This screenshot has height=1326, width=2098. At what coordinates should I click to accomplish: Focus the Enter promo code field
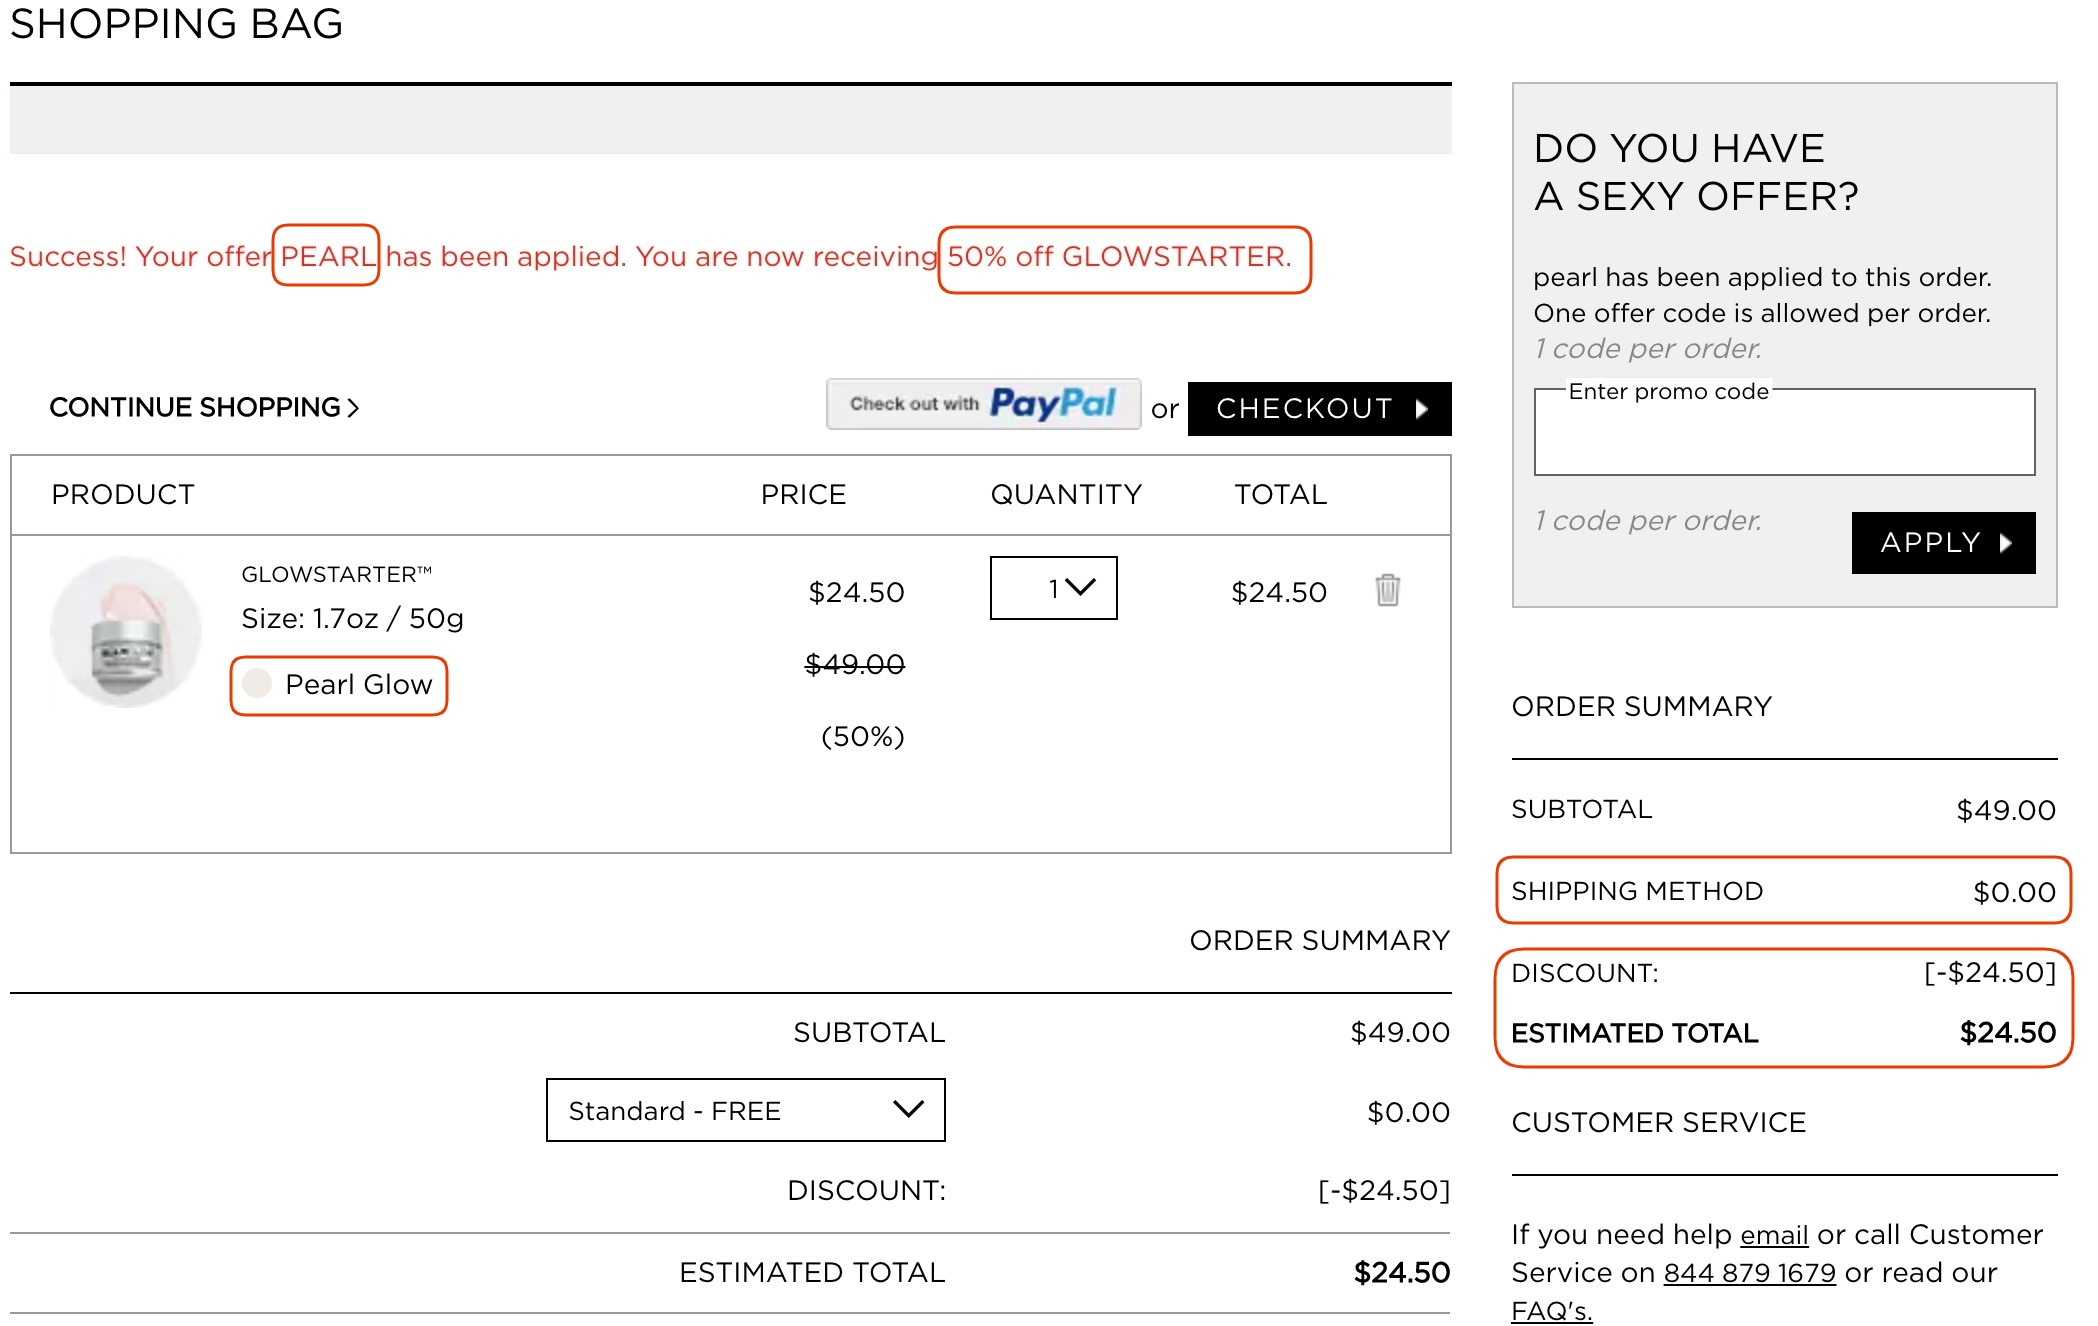(1784, 432)
